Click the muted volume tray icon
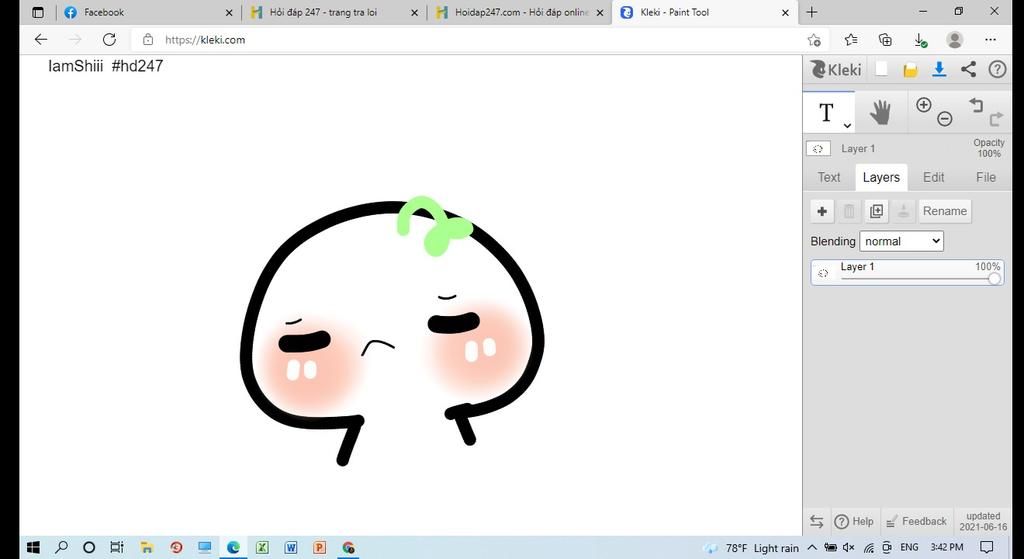The height and width of the screenshot is (559, 1024). (x=849, y=547)
